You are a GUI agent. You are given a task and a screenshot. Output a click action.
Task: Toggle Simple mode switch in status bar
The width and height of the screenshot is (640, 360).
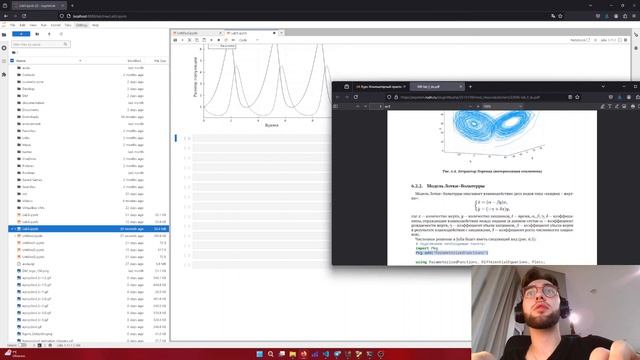pyautogui.click(x=22, y=345)
